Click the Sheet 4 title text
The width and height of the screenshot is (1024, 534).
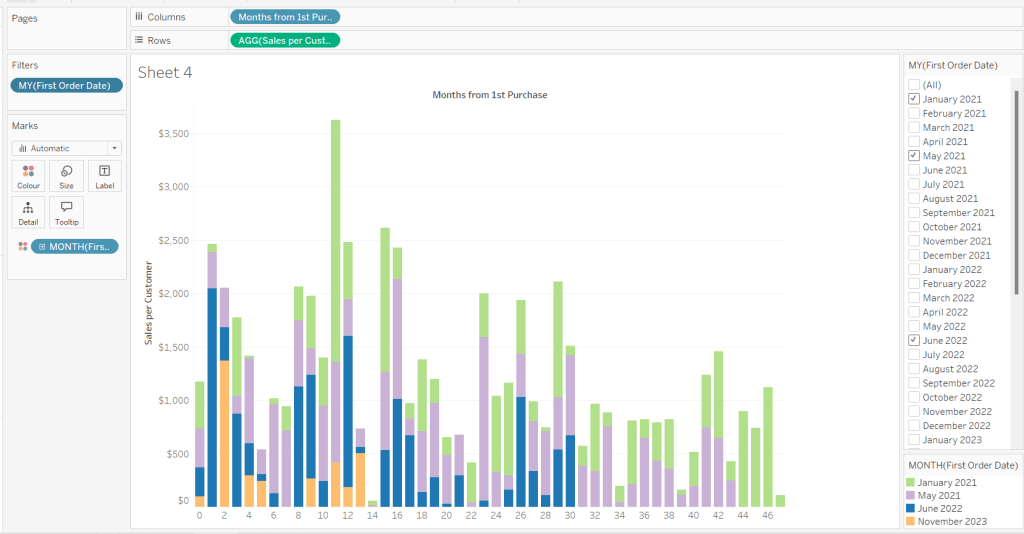[165, 72]
